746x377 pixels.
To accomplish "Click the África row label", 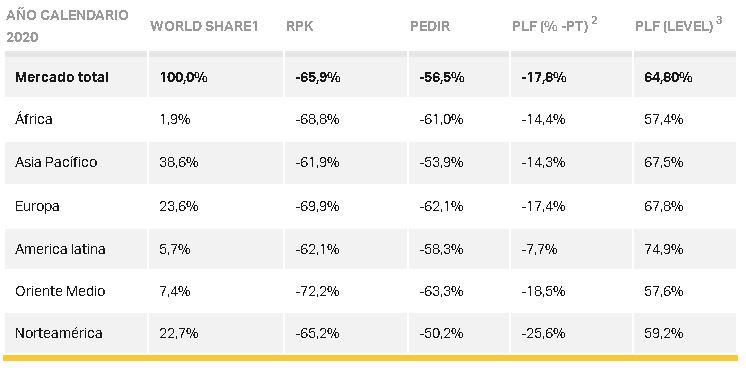I will click(33, 119).
